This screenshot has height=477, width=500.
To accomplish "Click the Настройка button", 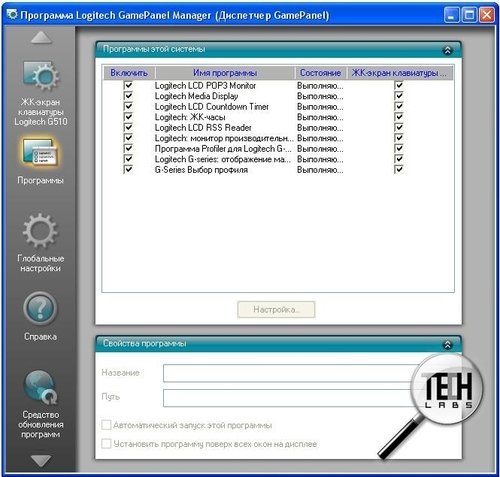I will click(x=276, y=310).
